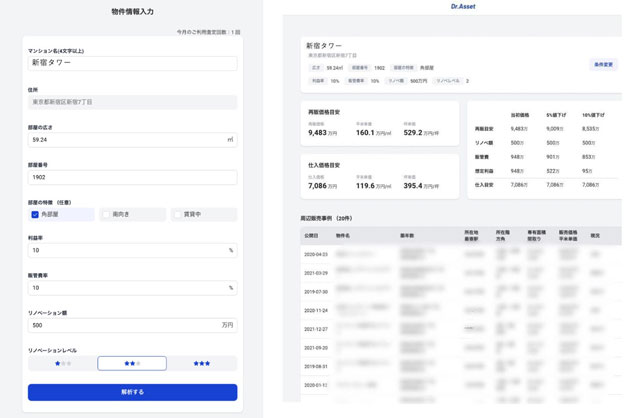Click the 販管費率 expense rate field
The width and height of the screenshot is (640, 418).
(132, 288)
